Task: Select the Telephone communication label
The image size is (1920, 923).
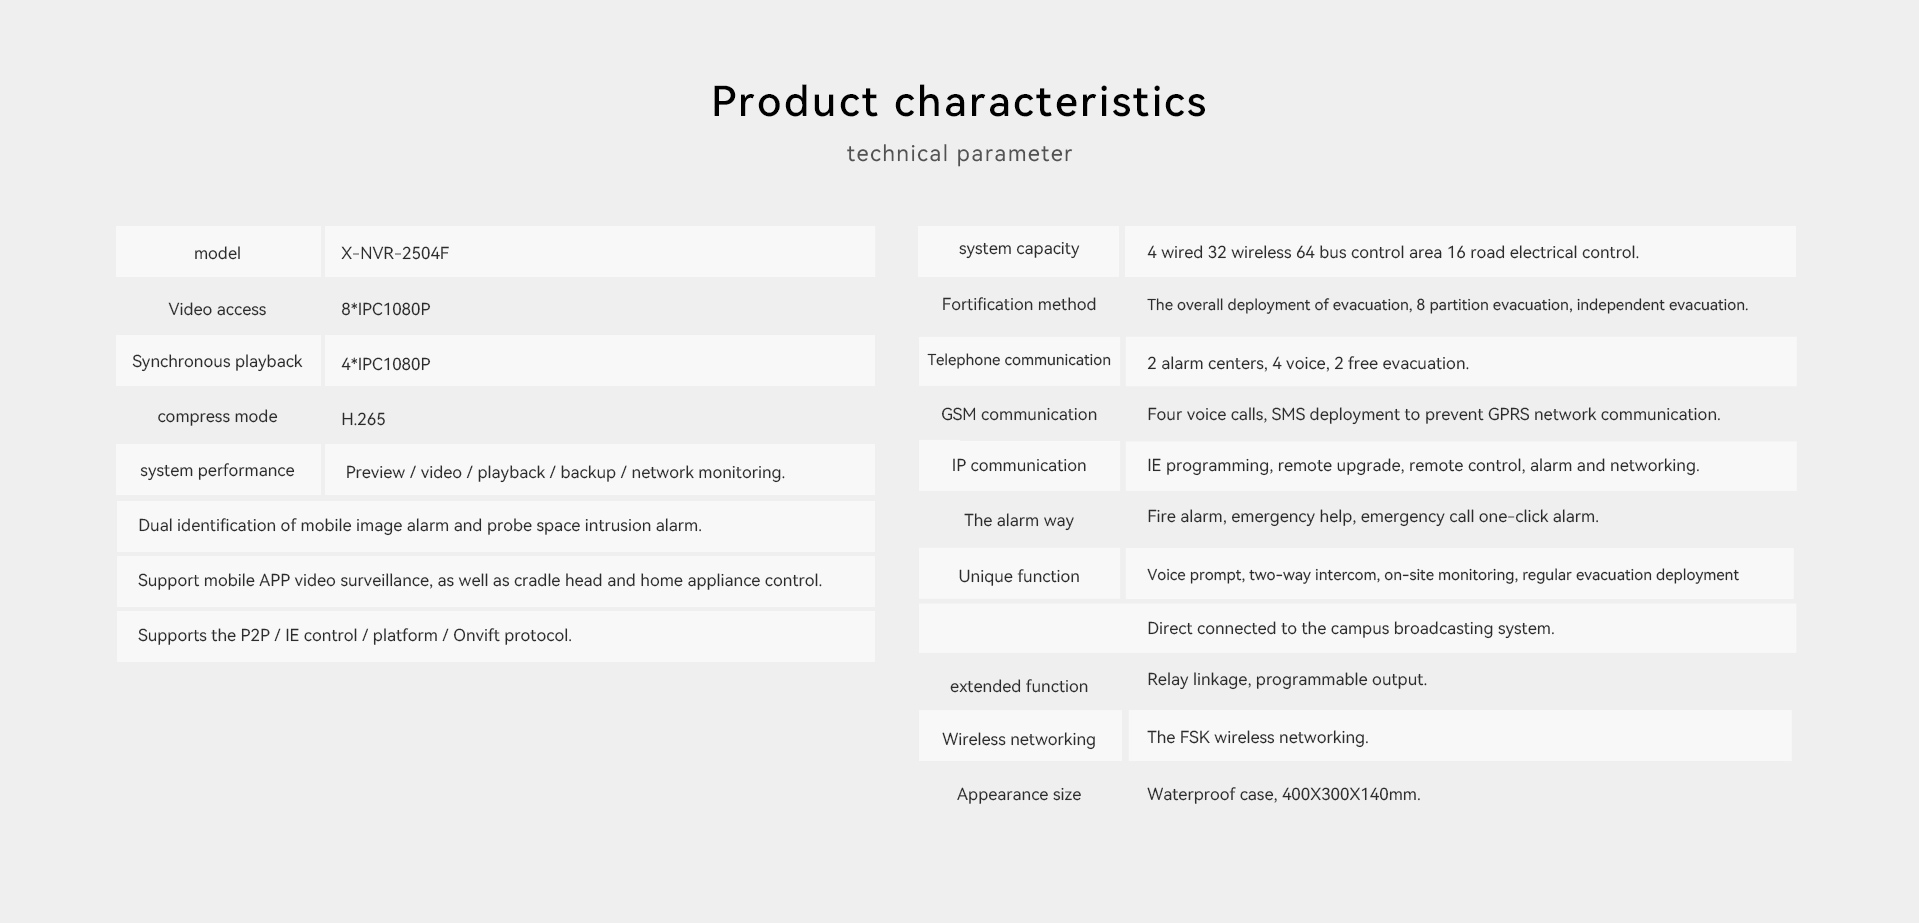Action: (1019, 360)
